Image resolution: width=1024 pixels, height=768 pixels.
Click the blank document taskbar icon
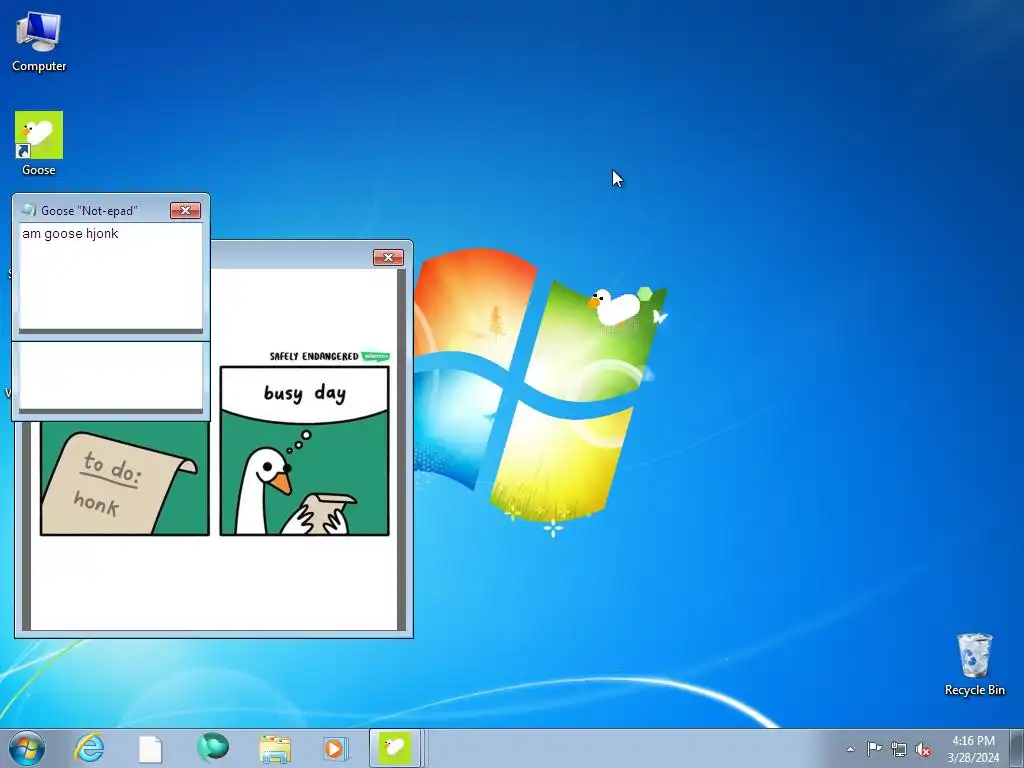tap(150, 749)
